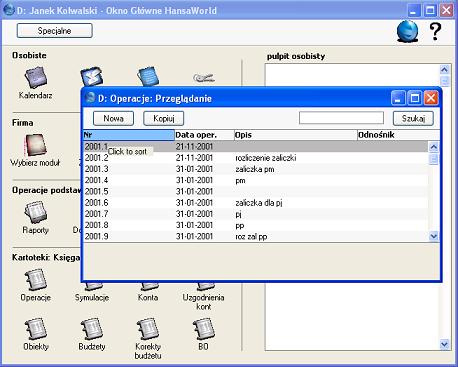Click the Szukaj button
The image size is (458, 367).
coord(413,118)
